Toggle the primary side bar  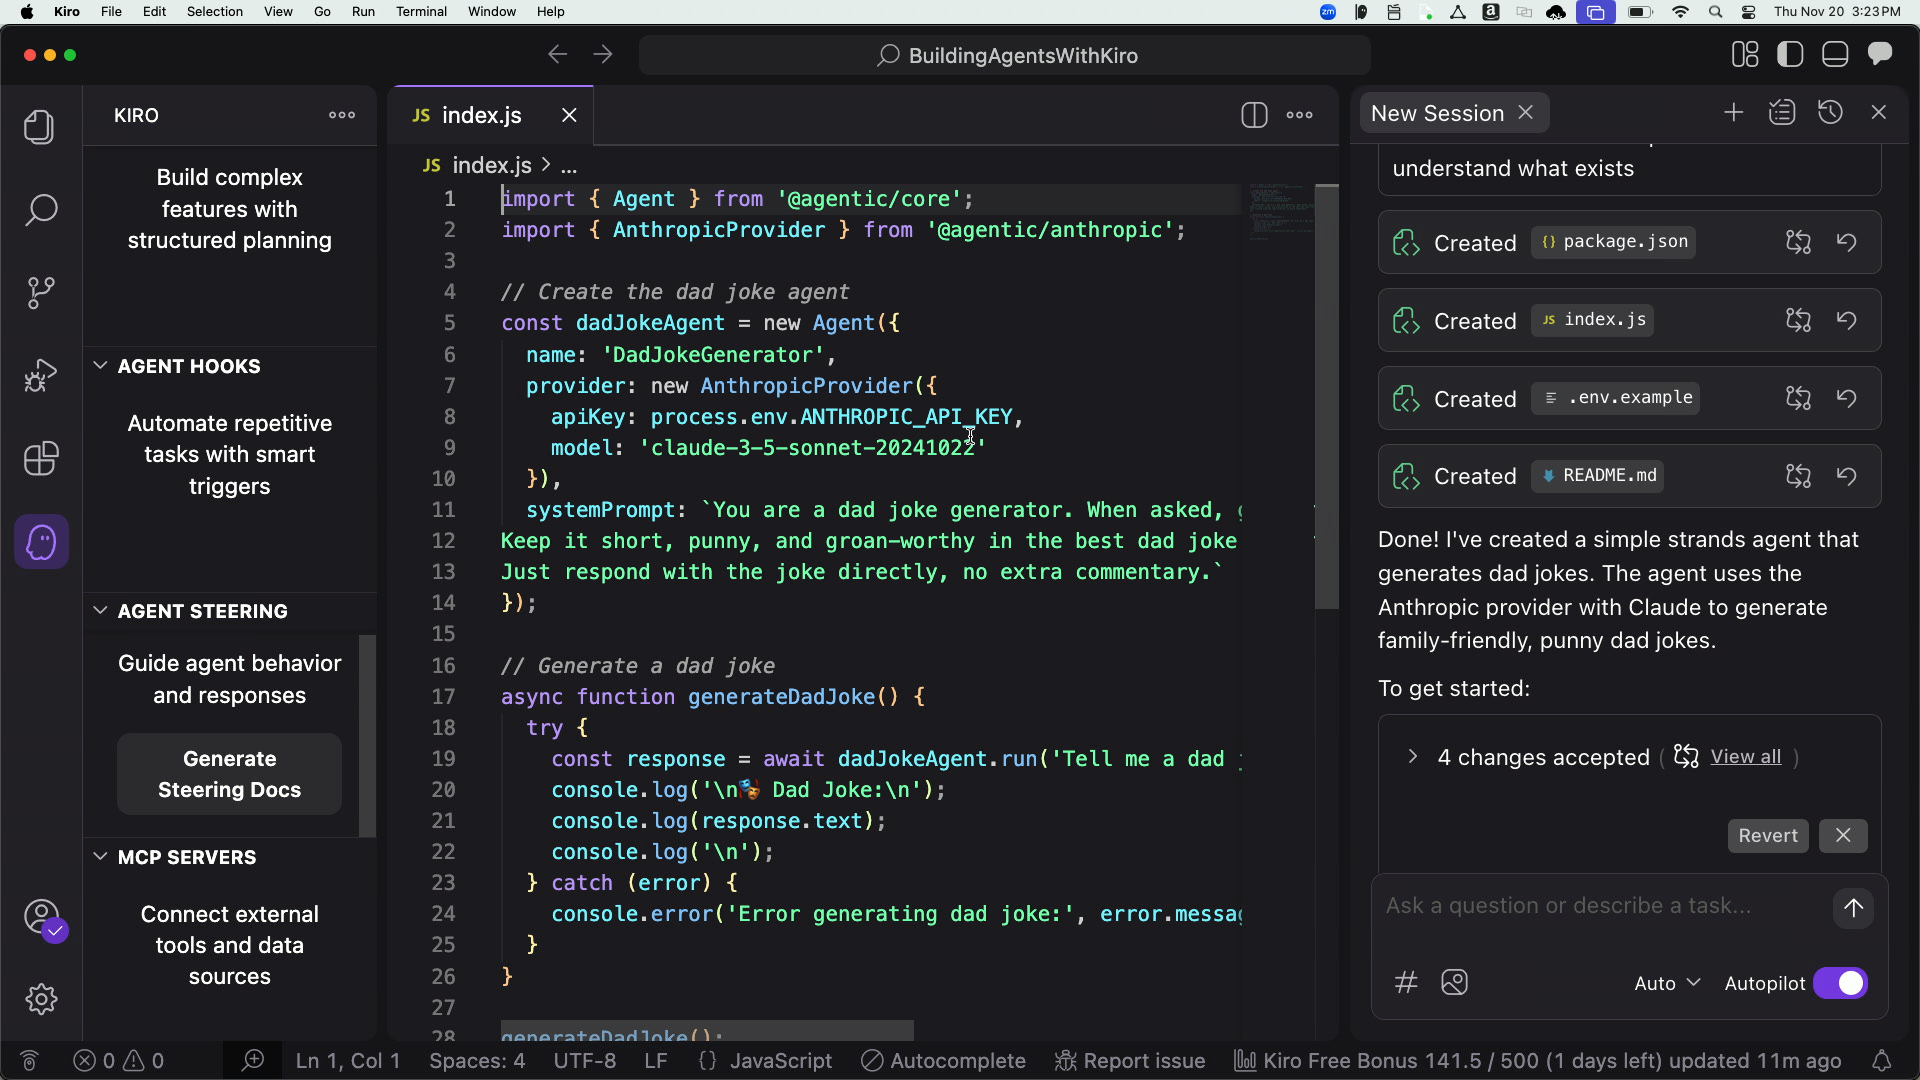pyautogui.click(x=1790, y=55)
